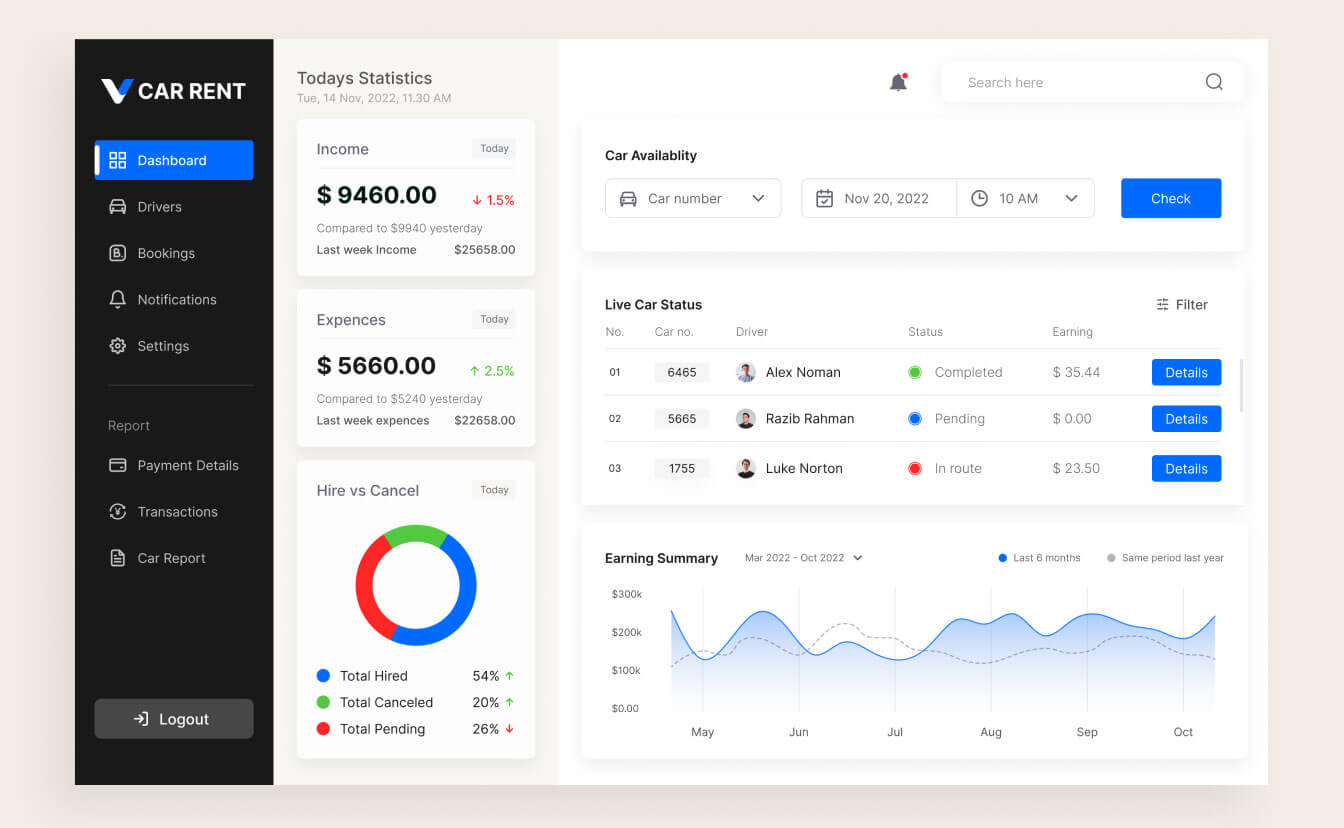Click the Drivers car icon in sidebar

pyautogui.click(x=117, y=207)
